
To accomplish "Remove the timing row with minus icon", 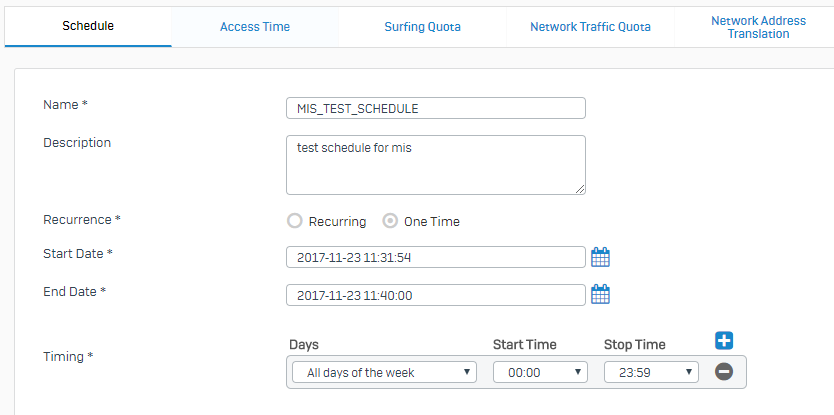I will point(724,372).
